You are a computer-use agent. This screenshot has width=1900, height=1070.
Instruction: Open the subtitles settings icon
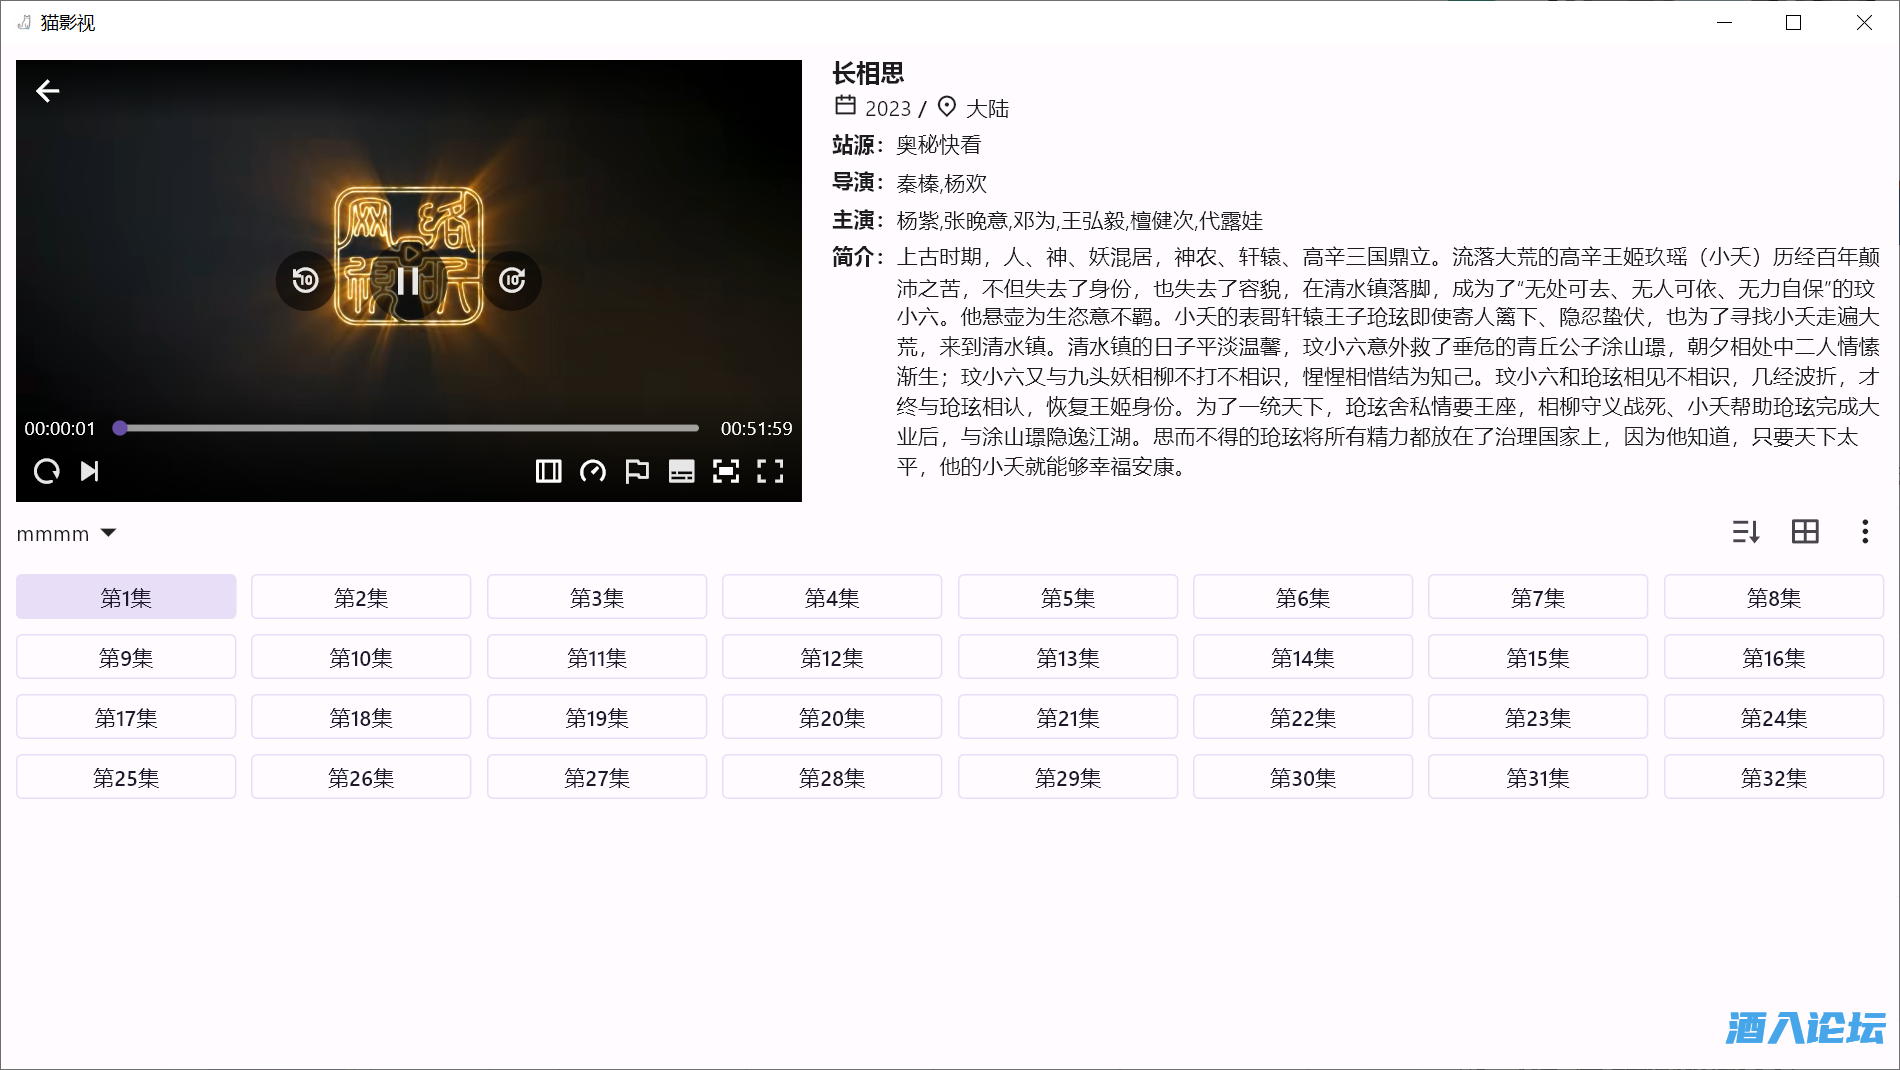click(681, 471)
